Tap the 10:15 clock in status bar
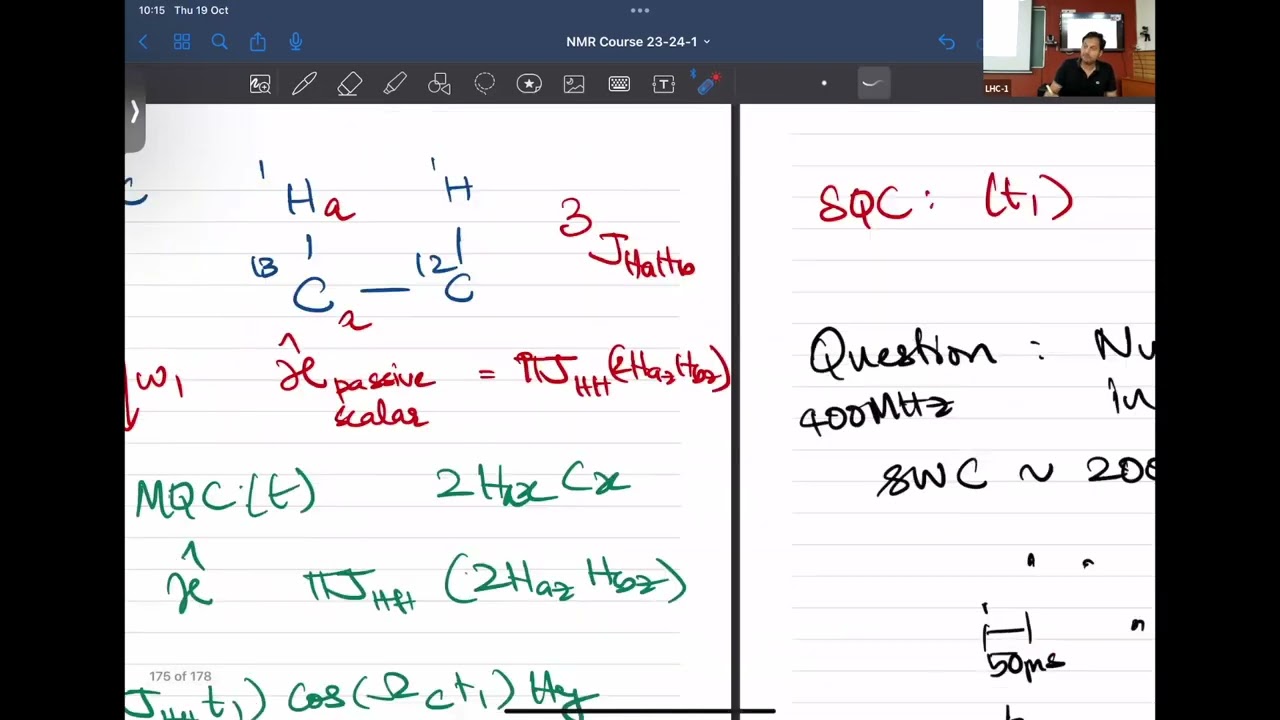This screenshot has height=720, width=1280. coord(152,10)
